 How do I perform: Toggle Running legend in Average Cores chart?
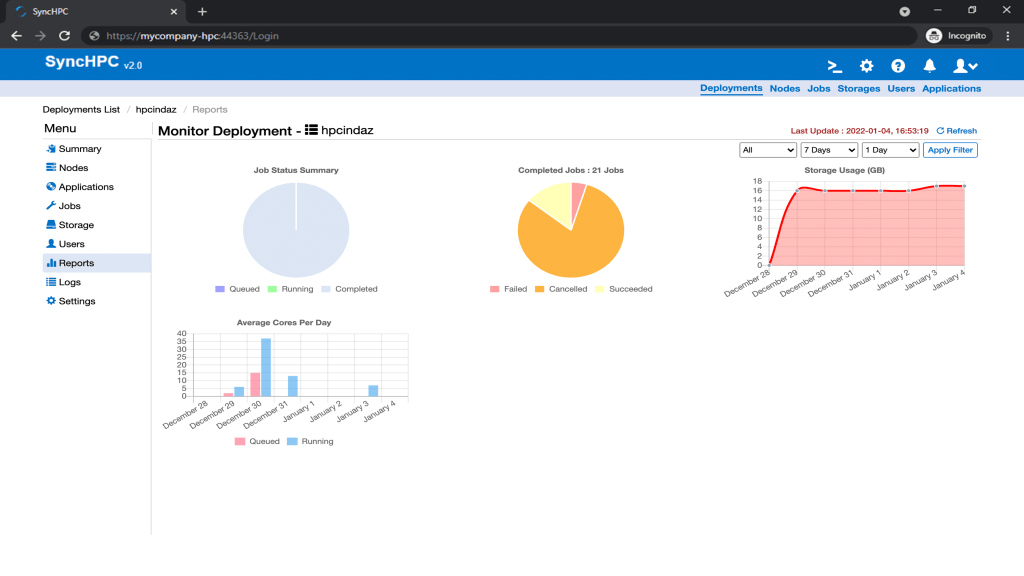pyautogui.click(x=310, y=441)
